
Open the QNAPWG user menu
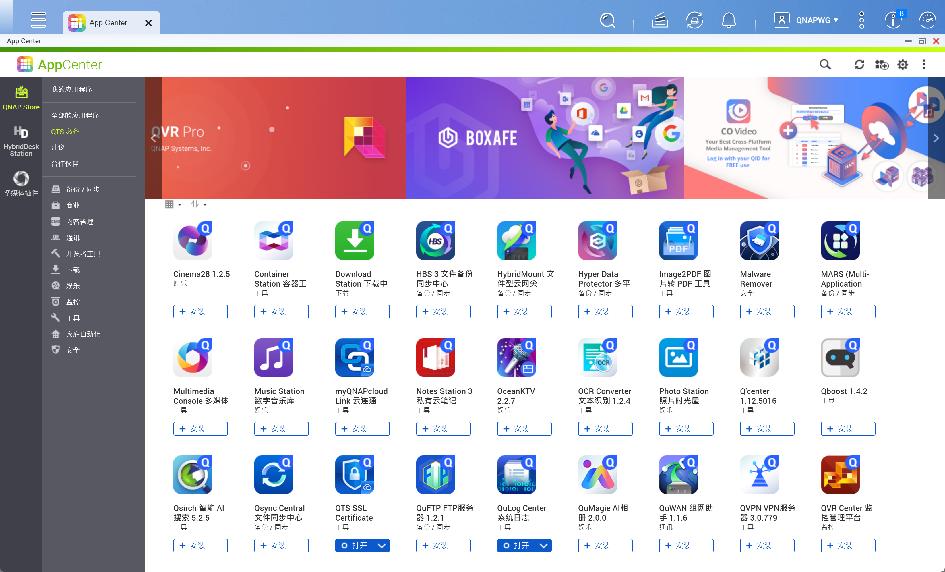(x=806, y=20)
